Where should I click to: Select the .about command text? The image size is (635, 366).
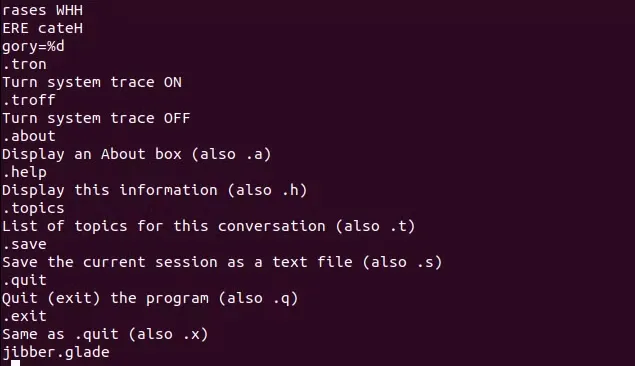[29, 136]
